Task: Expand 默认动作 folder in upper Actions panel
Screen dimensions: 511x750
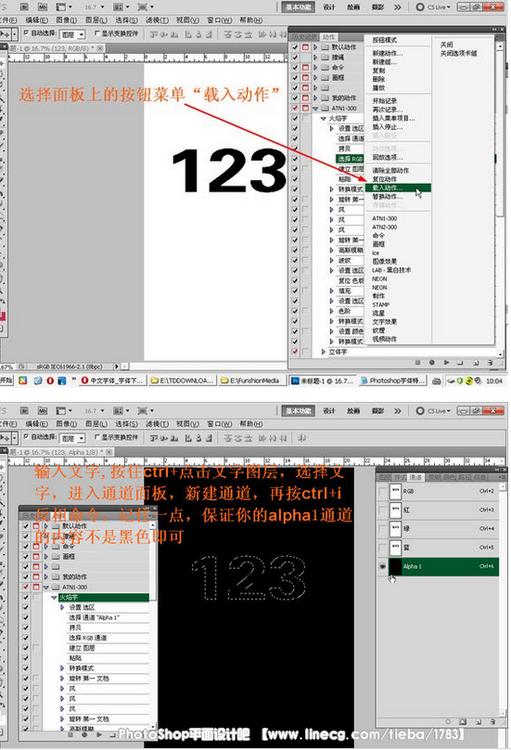Action: pos(315,47)
